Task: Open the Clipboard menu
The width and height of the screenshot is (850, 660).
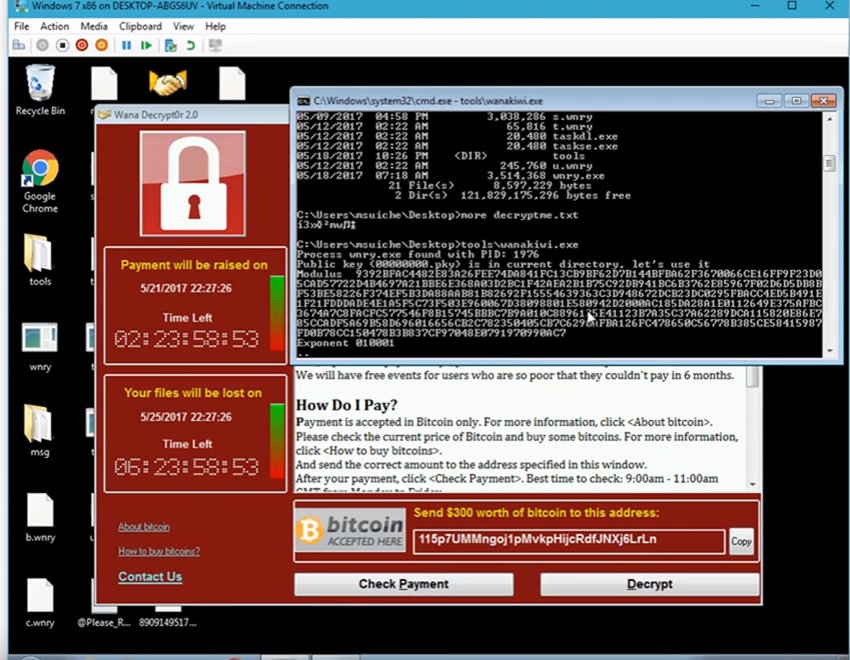Action: click(x=140, y=26)
